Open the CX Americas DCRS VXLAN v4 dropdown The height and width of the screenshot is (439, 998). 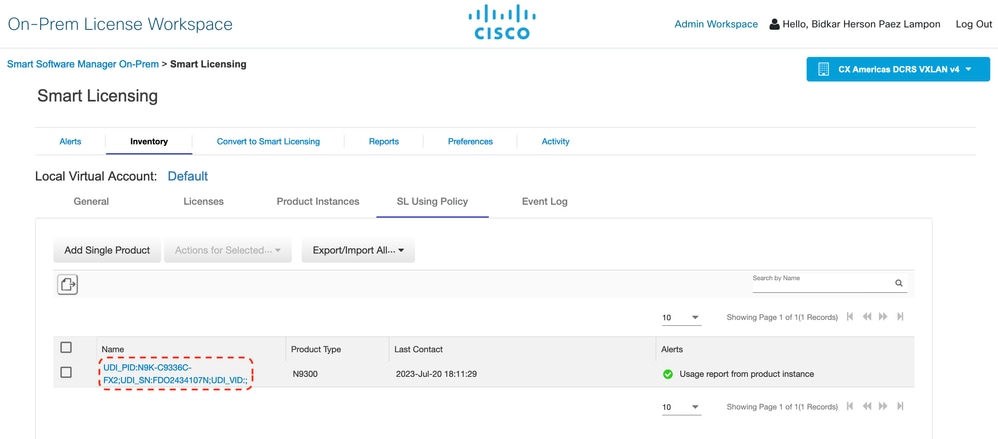(x=898, y=69)
